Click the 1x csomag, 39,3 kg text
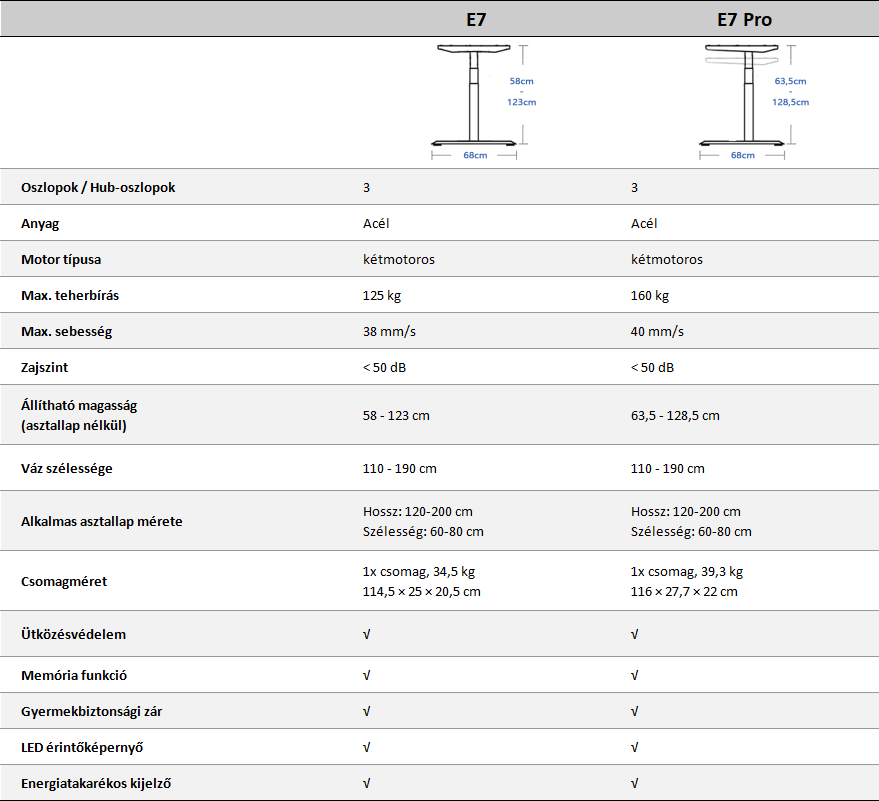This screenshot has width=879, height=801. pyautogui.click(x=686, y=572)
